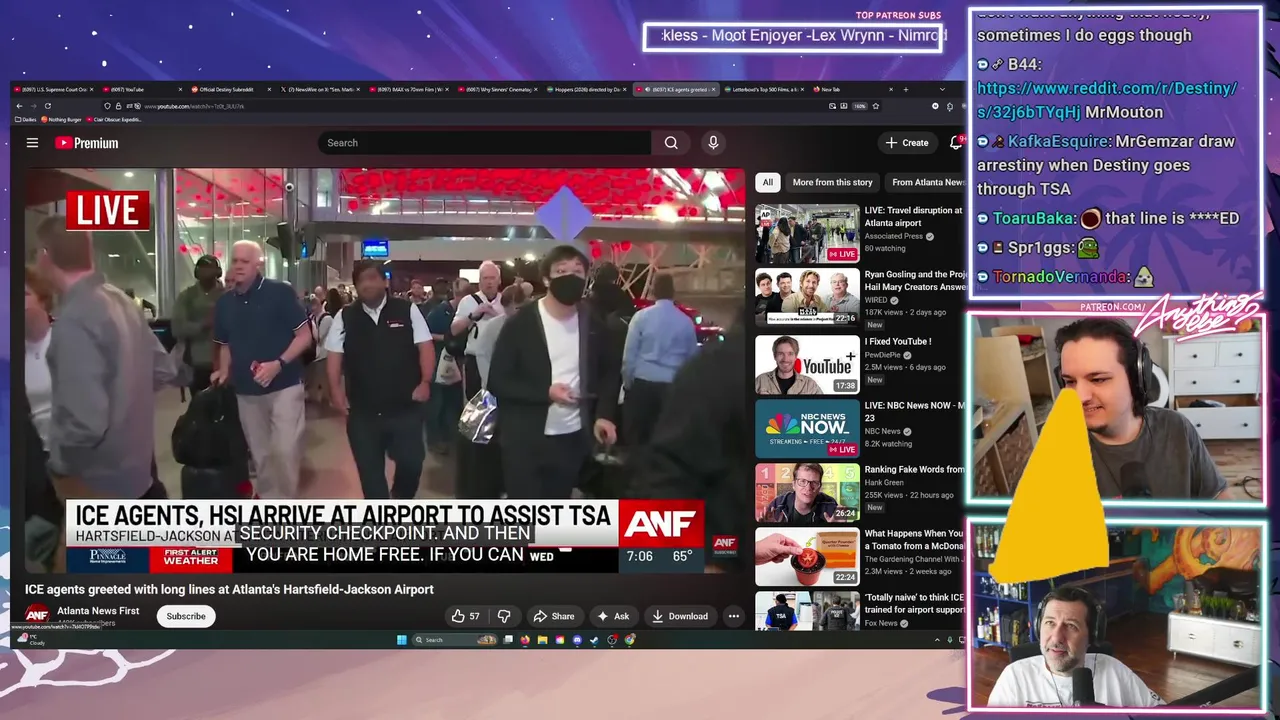Open Firefox from the taskbar
The width and height of the screenshot is (1280, 720).
pyautogui.click(x=525, y=640)
